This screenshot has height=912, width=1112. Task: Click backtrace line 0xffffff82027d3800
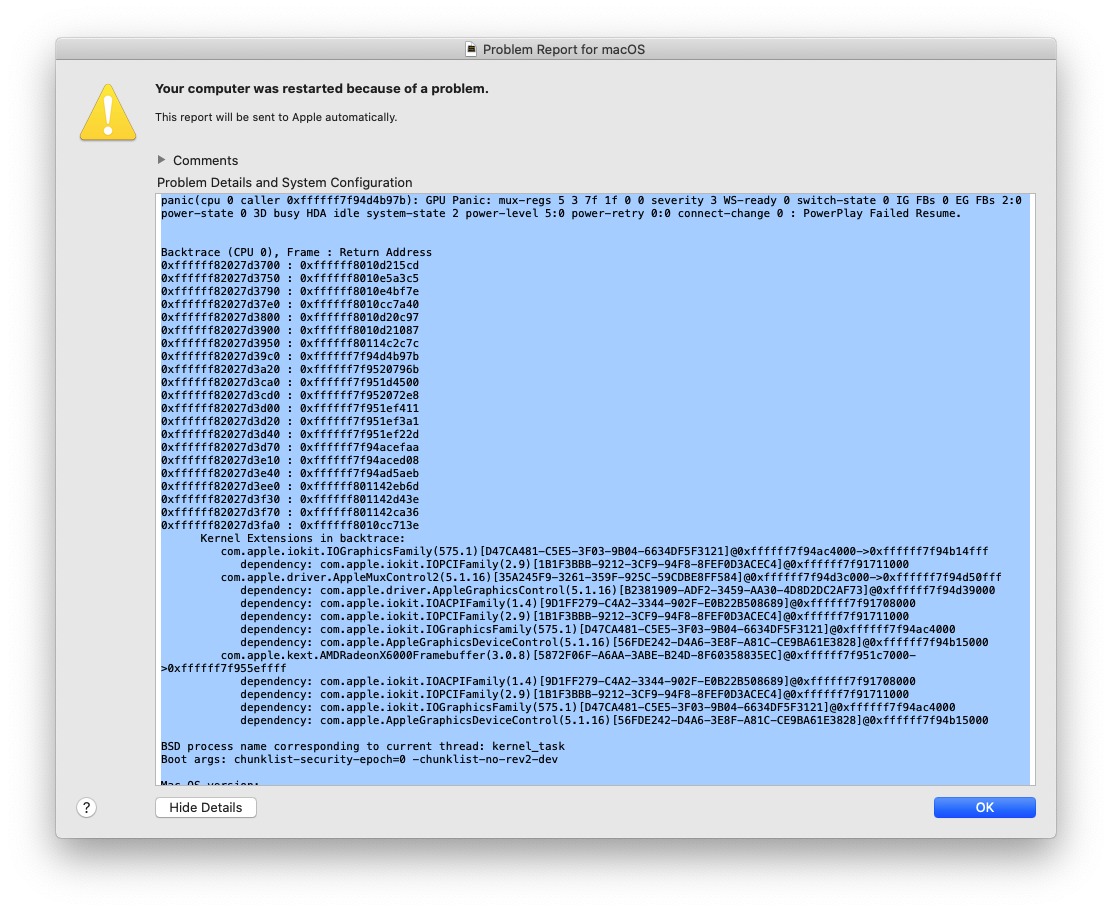290,318
